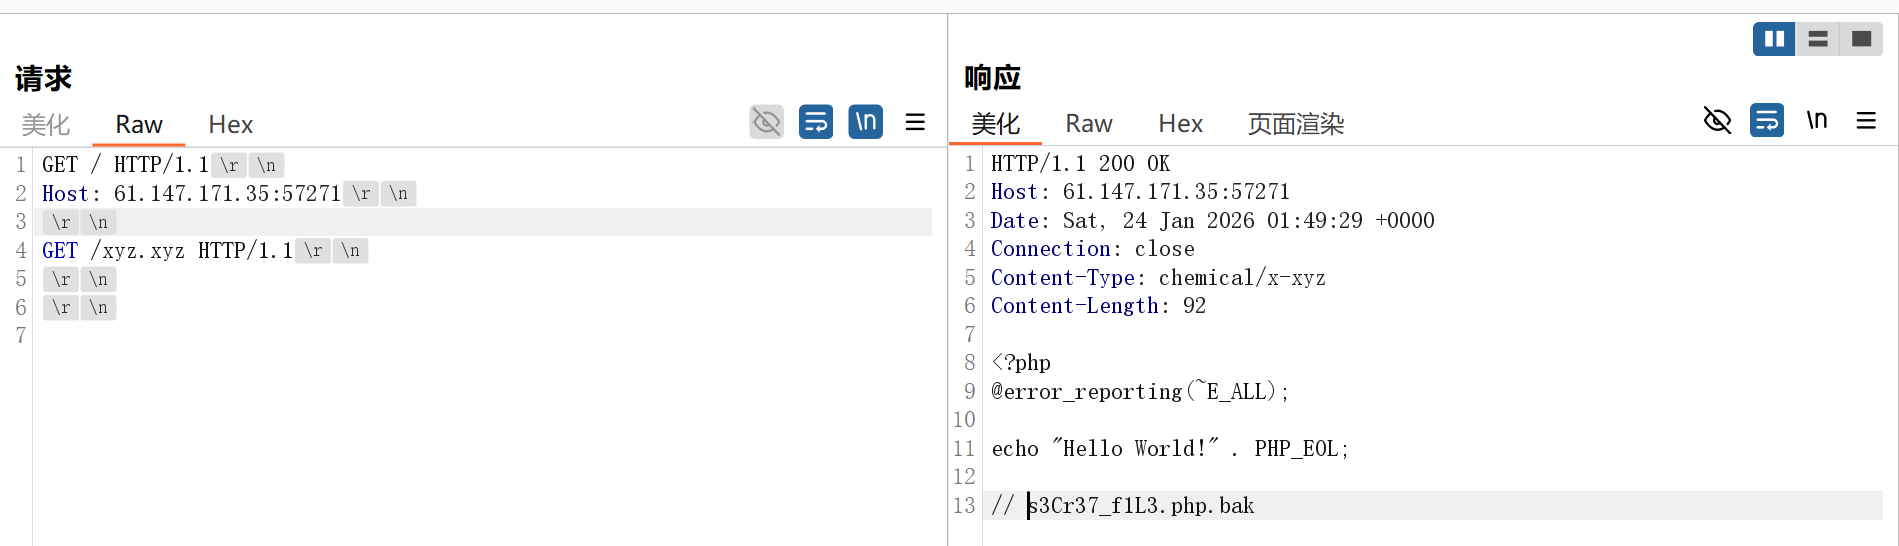Screen dimensions: 1899x546
Task: Toggle hidden characters eye in request pane
Action: [767, 122]
